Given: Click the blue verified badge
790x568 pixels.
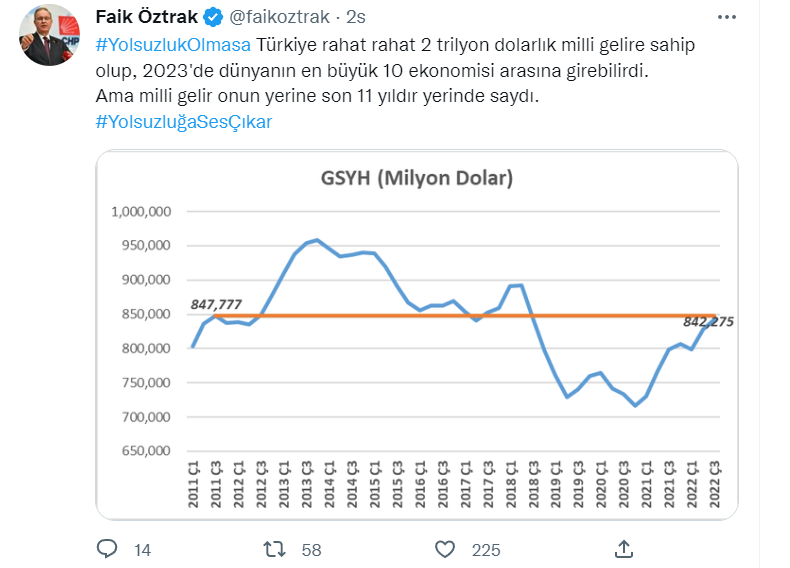Looking at the screenshot, I should click(213, 18).
